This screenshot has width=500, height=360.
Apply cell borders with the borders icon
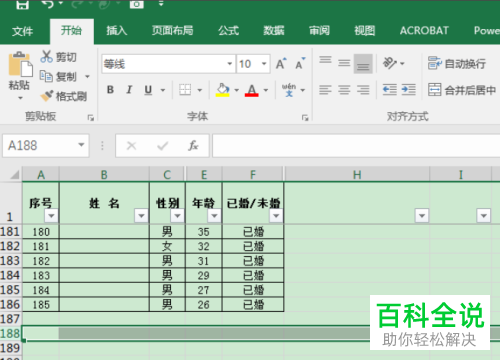coord(185,90)
